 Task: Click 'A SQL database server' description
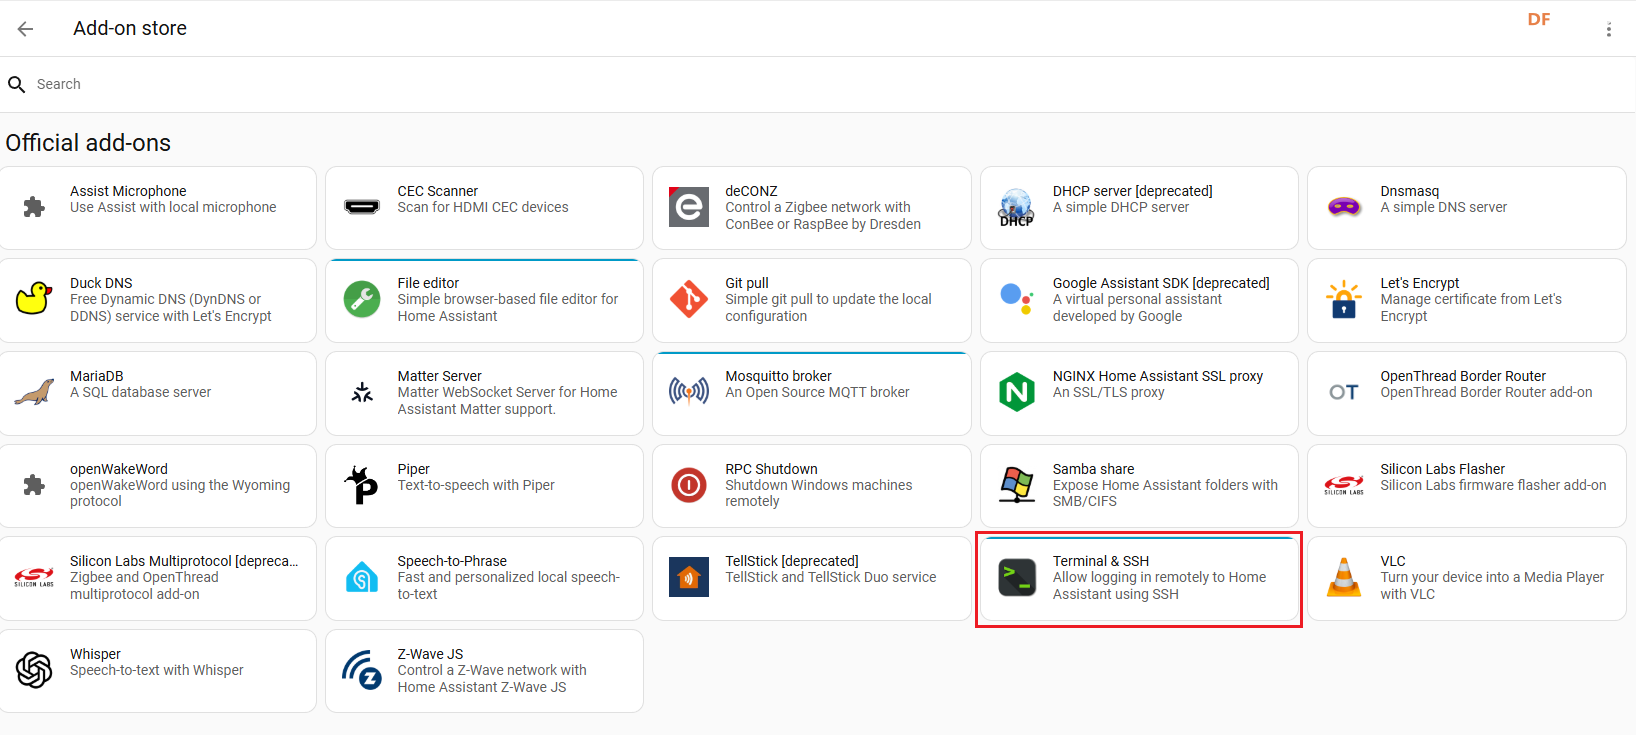tap(141, 392)
